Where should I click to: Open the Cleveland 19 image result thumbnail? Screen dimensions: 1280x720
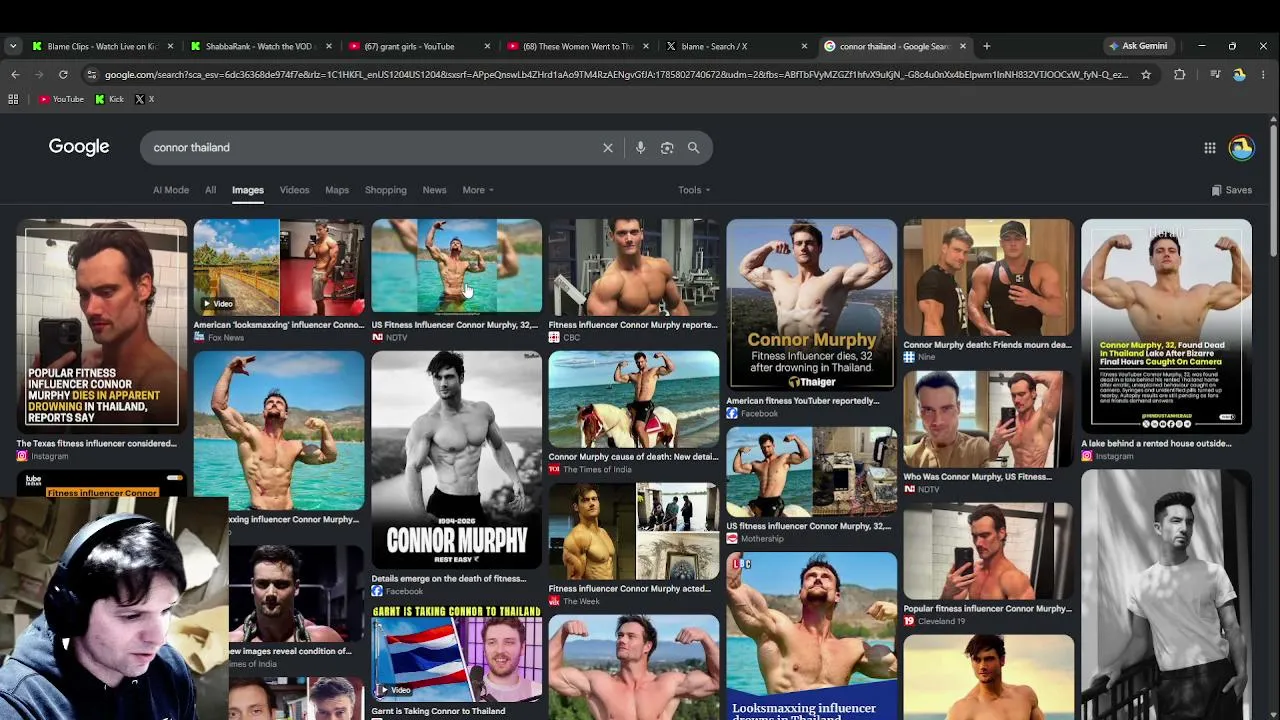[x=989, y=551]
